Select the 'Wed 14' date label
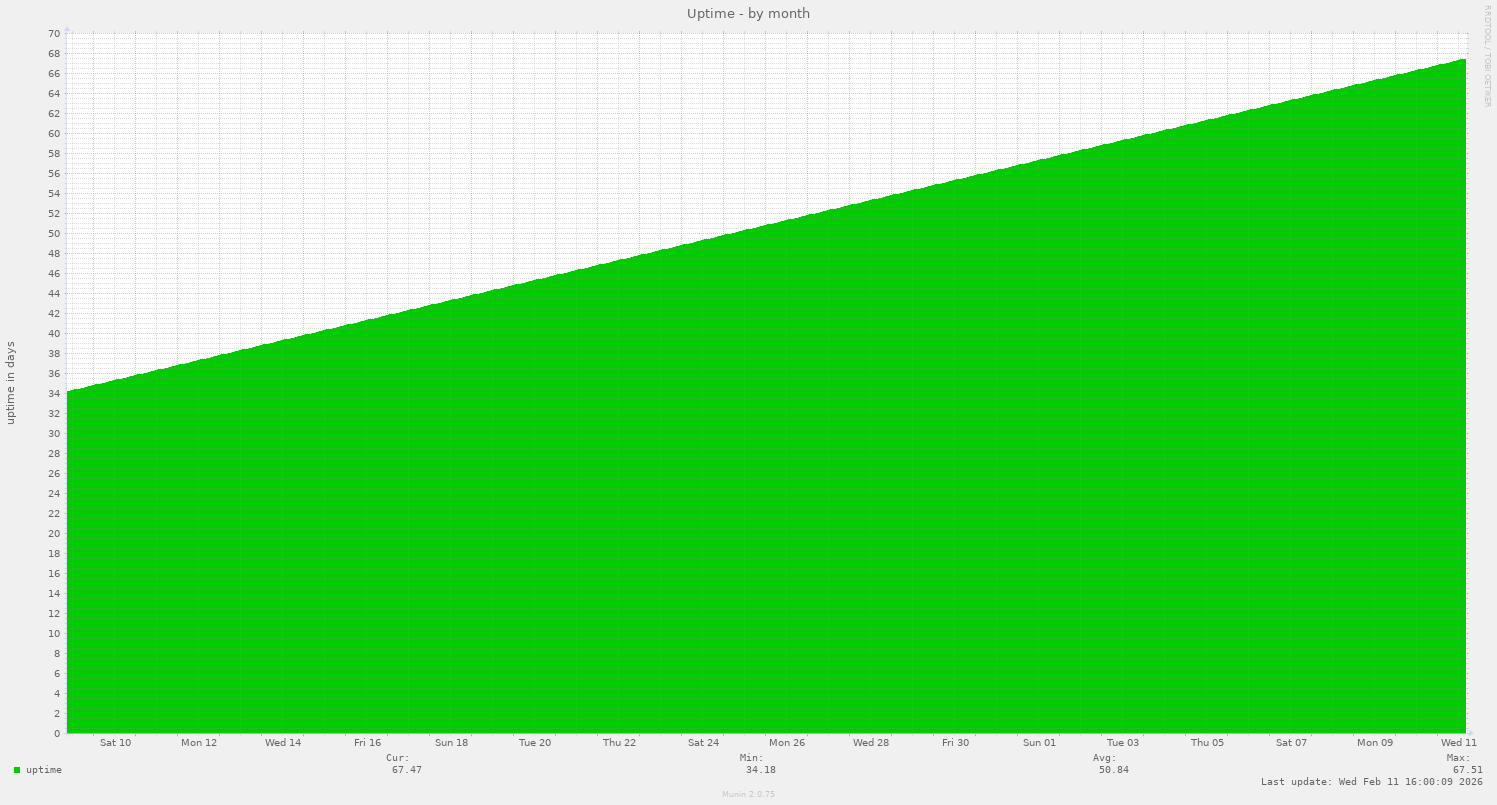 point(283,742)
